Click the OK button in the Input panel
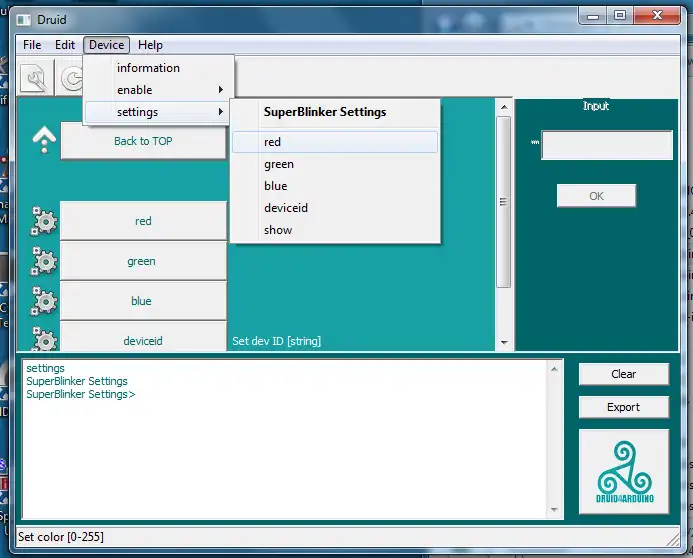693x558 pixels. point(596,196)
